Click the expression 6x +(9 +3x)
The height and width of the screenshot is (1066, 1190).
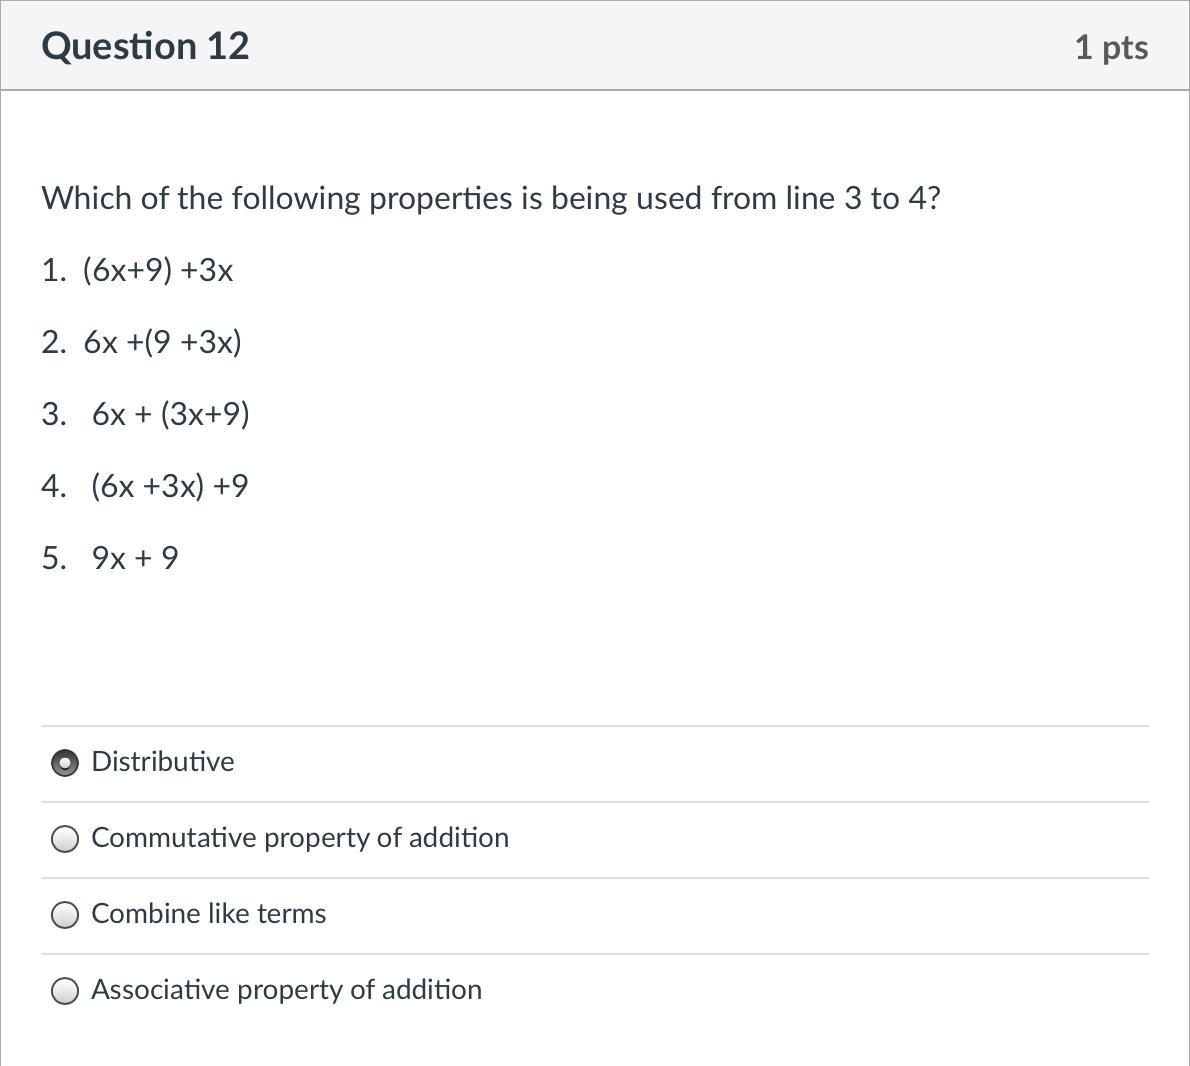pos(162,342)
